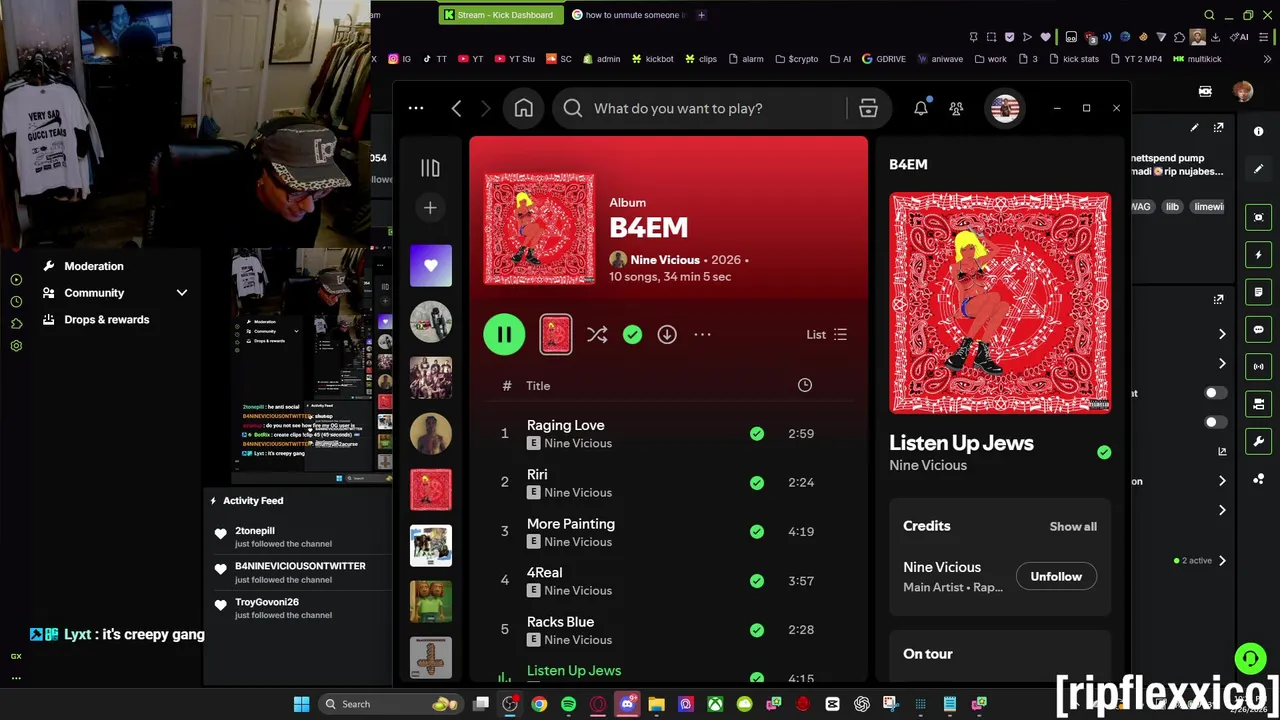The image size is (1280, 720).
Task: Click the info icon in Kick right rail
Action: pos(1259,131)
